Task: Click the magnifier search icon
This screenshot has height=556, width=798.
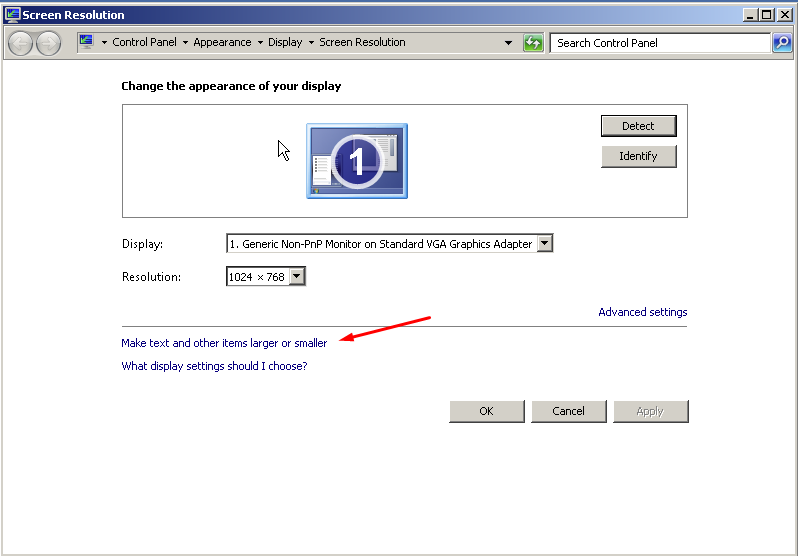Action: pos(783,43)
